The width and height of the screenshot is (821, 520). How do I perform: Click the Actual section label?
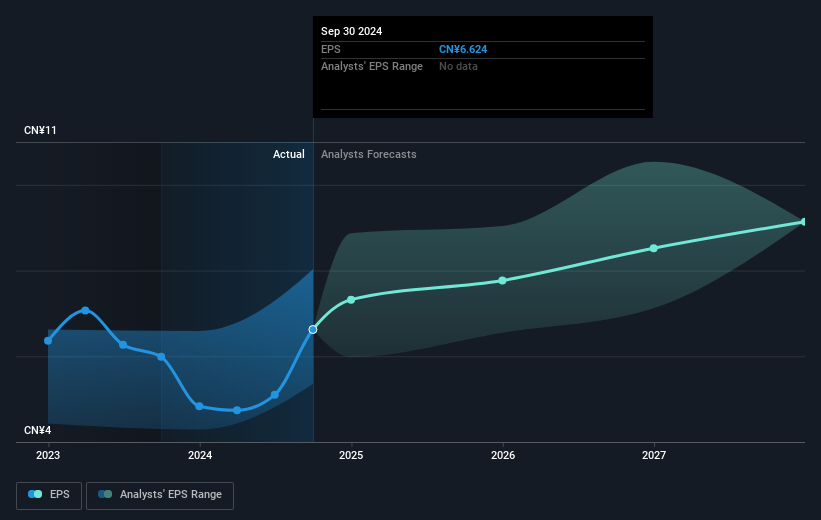(289, 154)
